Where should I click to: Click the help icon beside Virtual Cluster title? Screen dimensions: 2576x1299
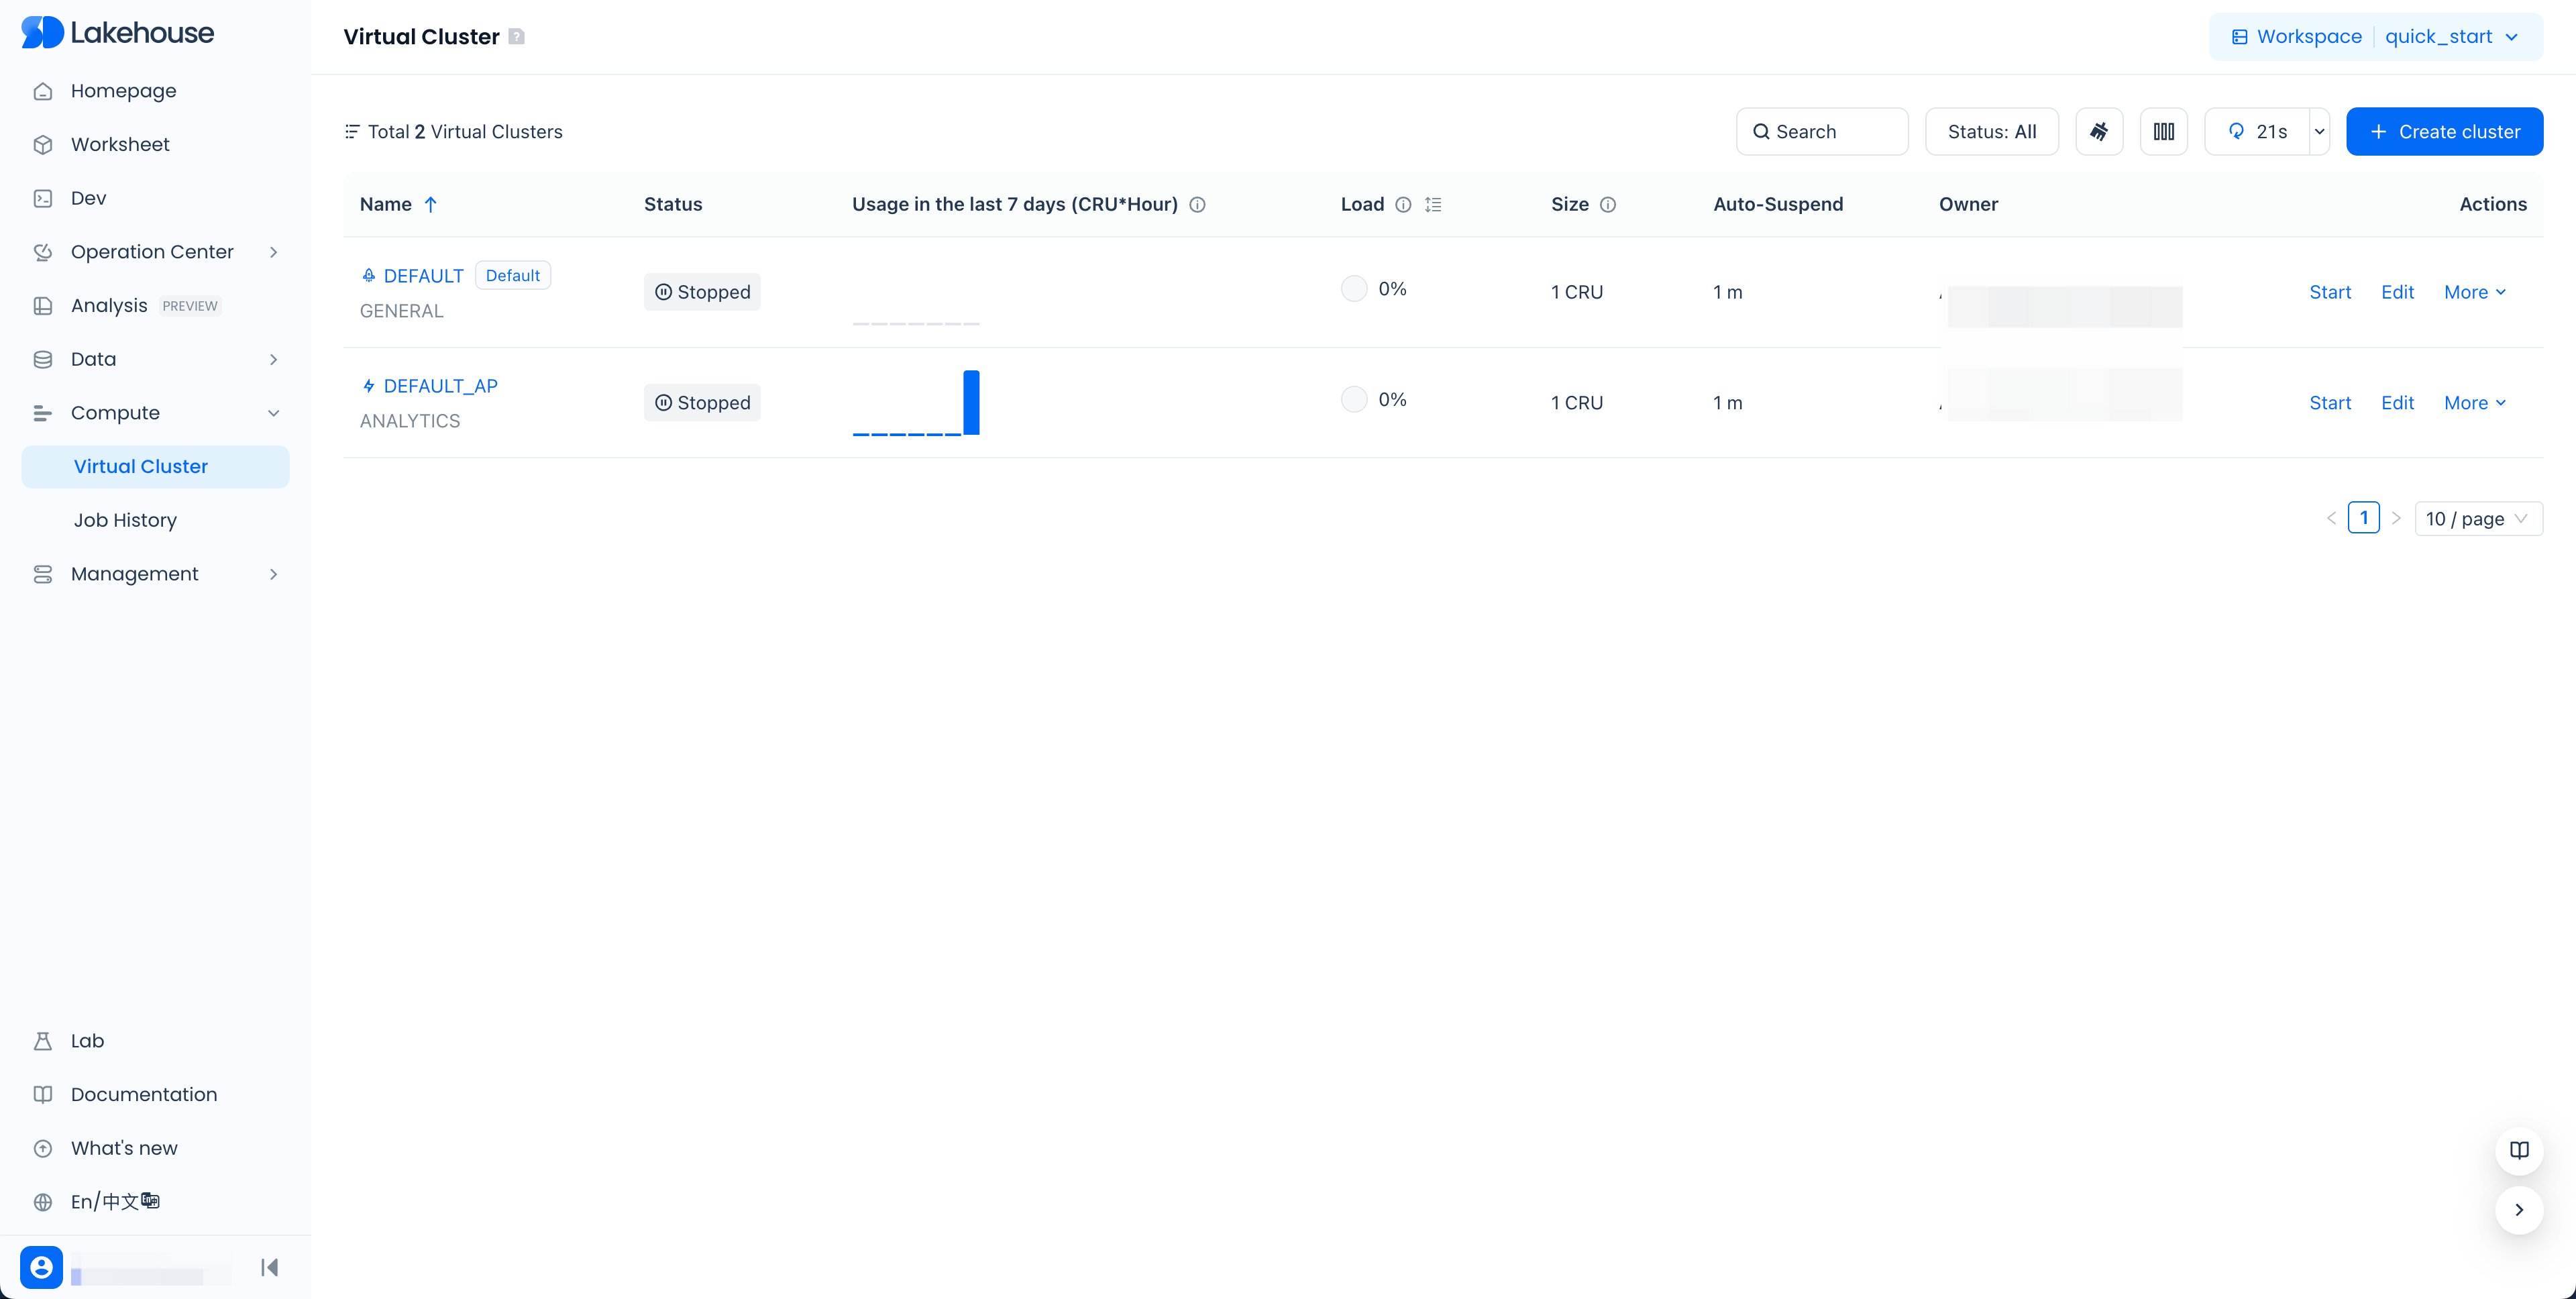516,37
